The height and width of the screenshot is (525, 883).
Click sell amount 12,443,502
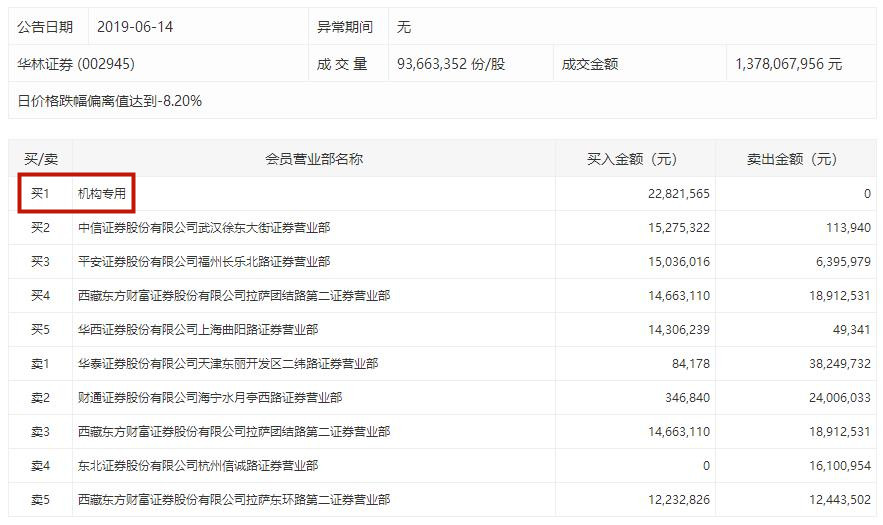coord(840,500)
